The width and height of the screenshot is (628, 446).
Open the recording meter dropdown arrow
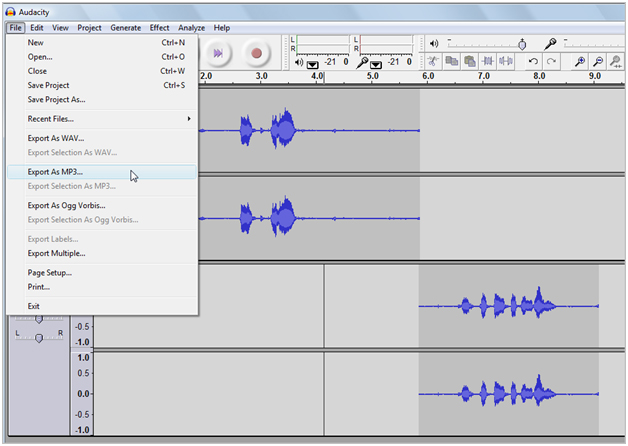[376, 64]
